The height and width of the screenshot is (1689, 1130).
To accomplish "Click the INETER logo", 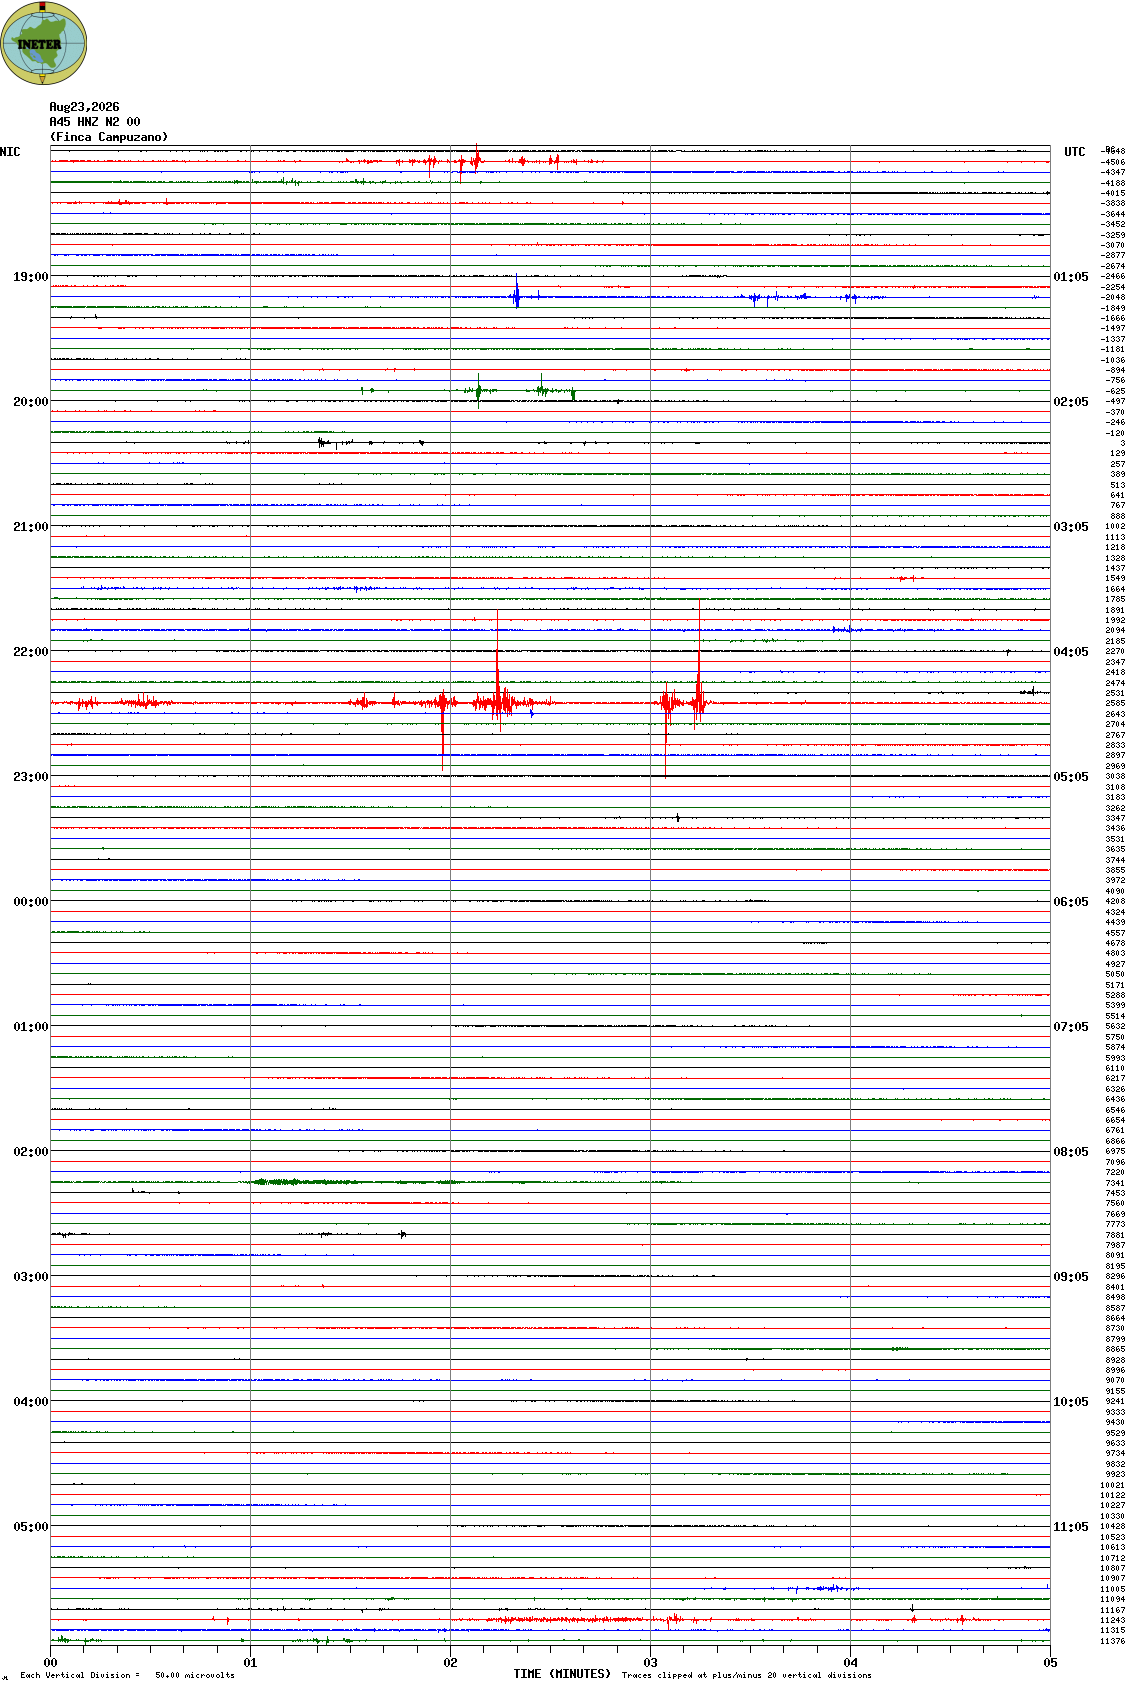I will (x=43, y=43).
